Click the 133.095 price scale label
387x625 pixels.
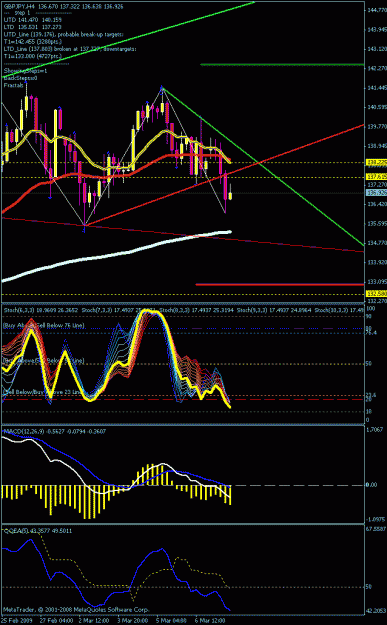[376, 281]
